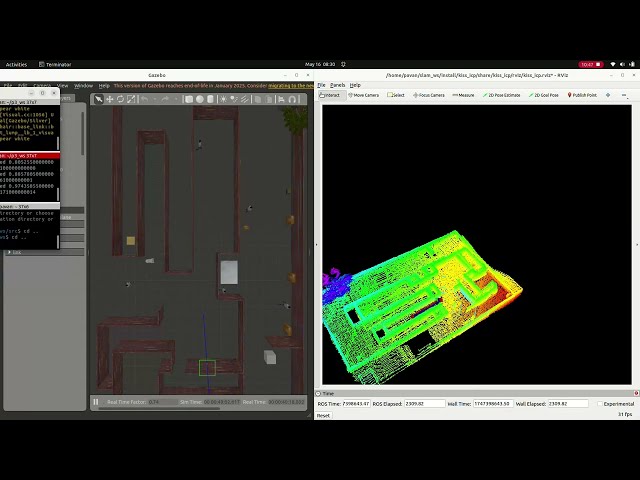
Task: Activate the RViz Measure tool
Action: tap(463, 95)
